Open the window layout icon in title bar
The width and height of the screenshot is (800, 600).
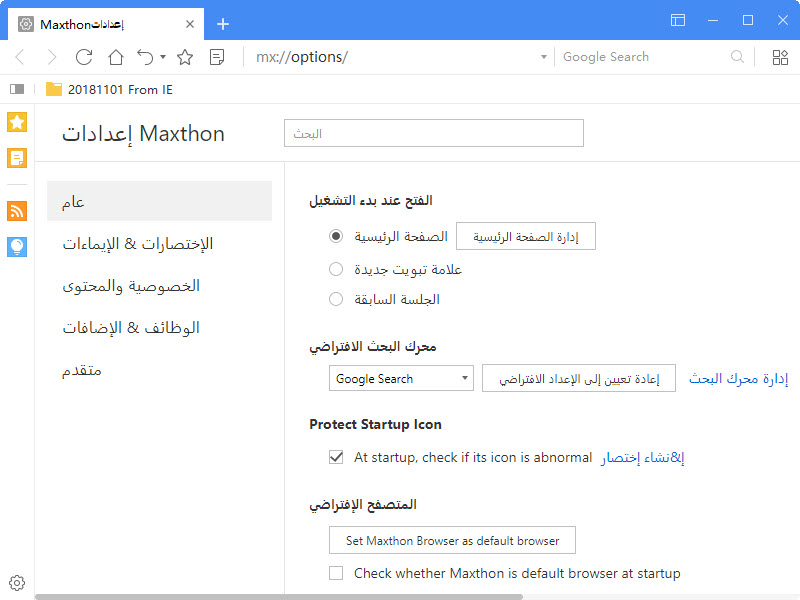[x=678, y=20]
